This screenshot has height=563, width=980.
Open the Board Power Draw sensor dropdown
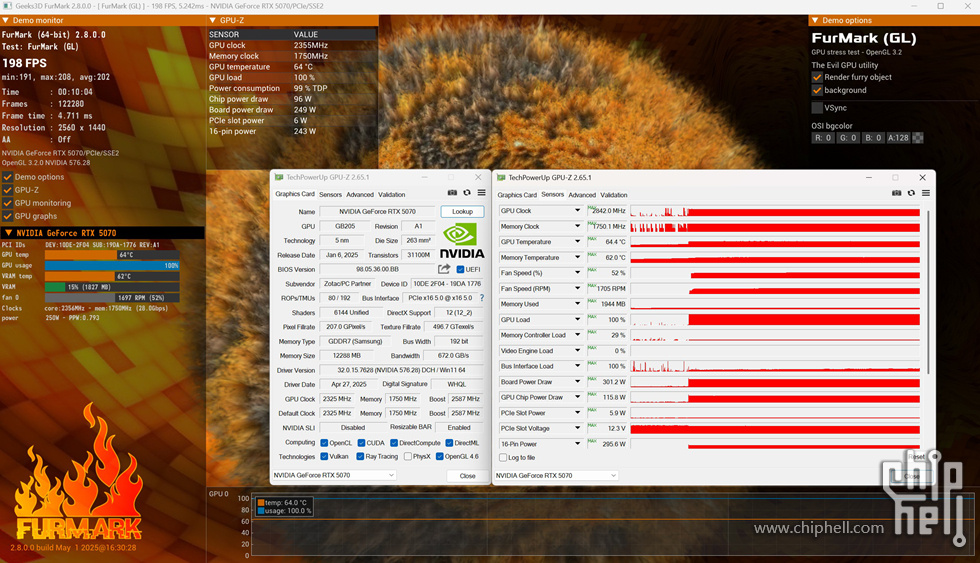[577, 382]
